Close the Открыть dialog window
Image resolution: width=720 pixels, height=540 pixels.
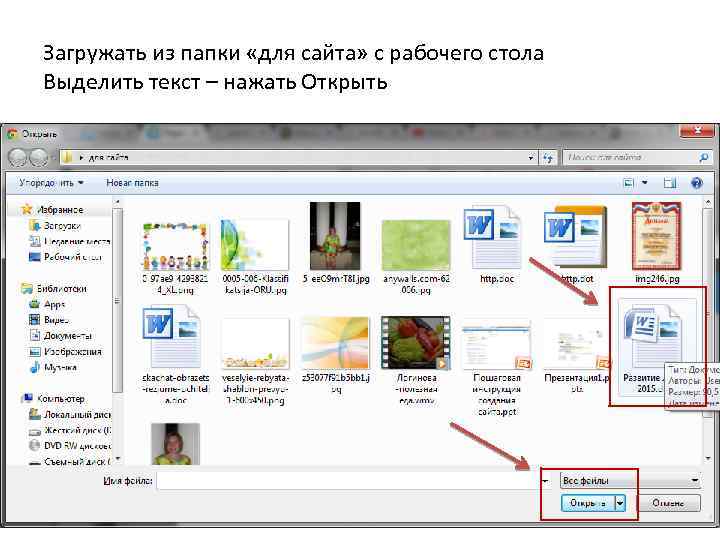(x=697, y=131)
